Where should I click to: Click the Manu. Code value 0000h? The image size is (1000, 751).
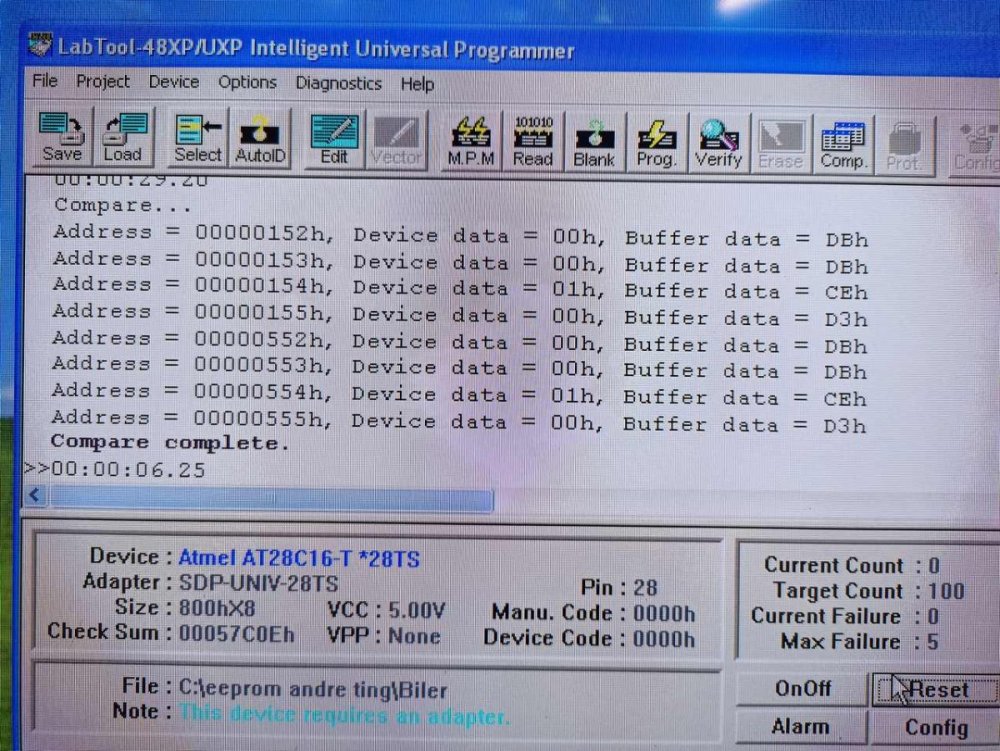(x=663, y=613)
